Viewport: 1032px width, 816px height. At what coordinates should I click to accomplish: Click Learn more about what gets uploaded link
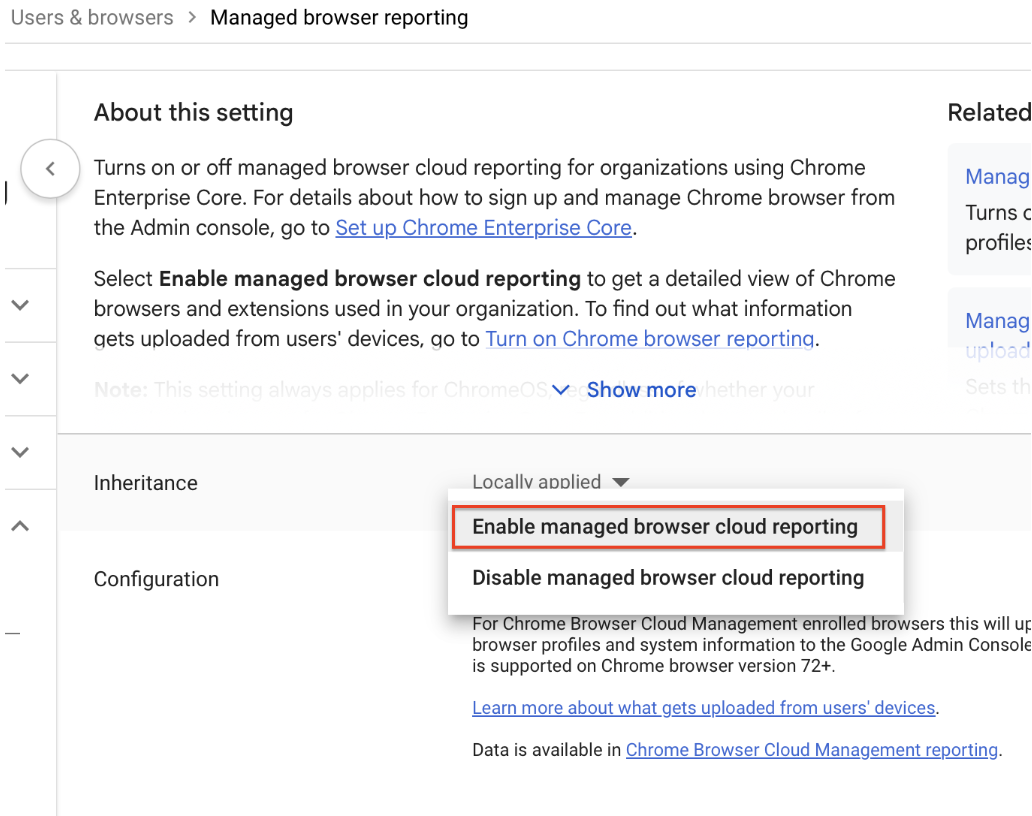point(702,707)
